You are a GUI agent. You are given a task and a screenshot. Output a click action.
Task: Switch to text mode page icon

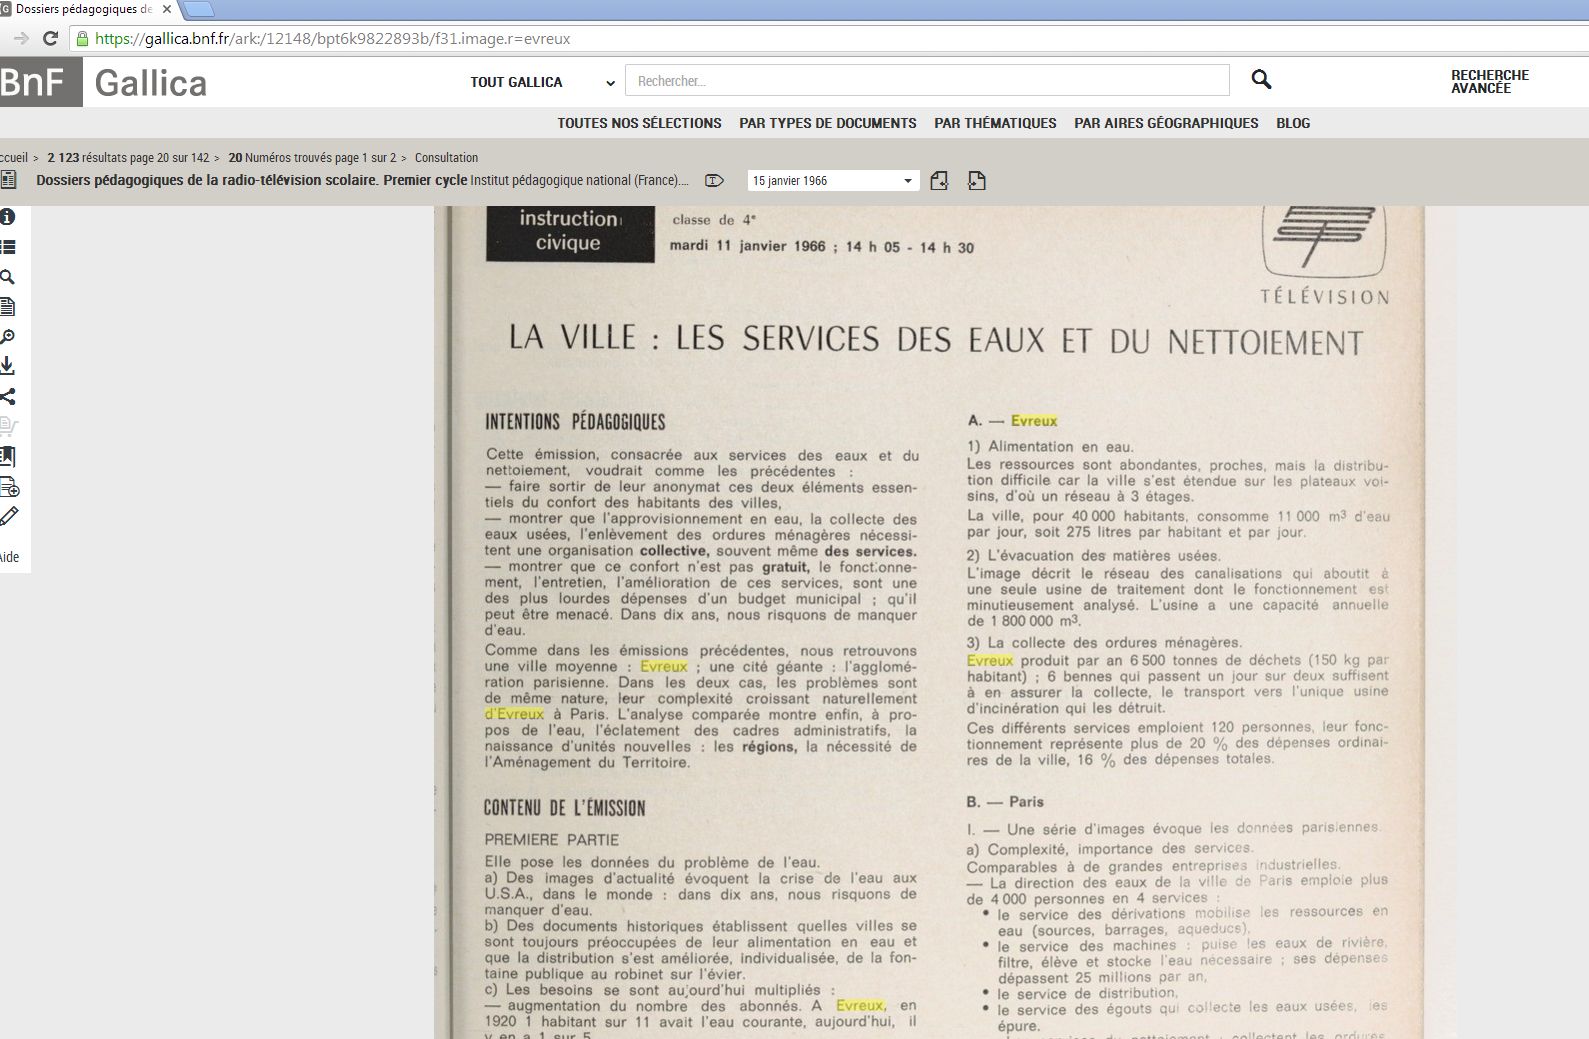(7, 307)
